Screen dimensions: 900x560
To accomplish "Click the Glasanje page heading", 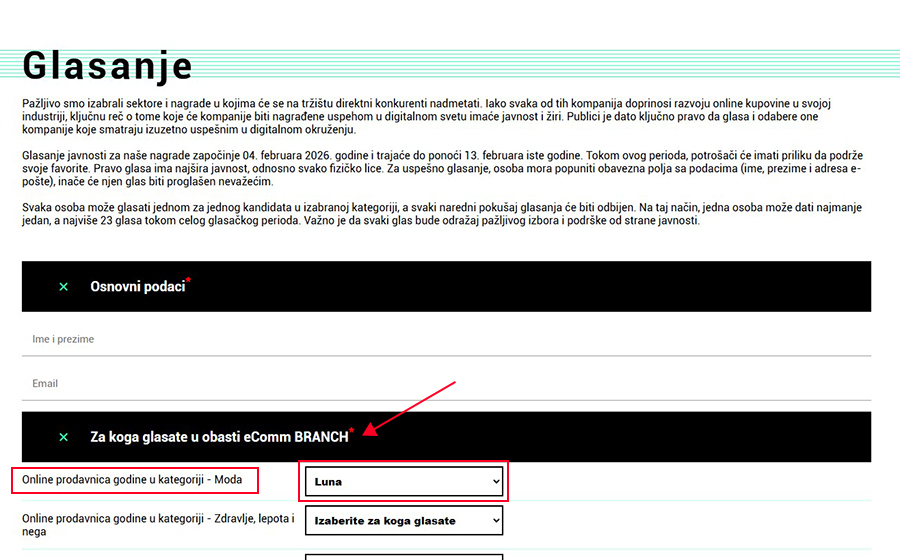I will click(107, 65).
